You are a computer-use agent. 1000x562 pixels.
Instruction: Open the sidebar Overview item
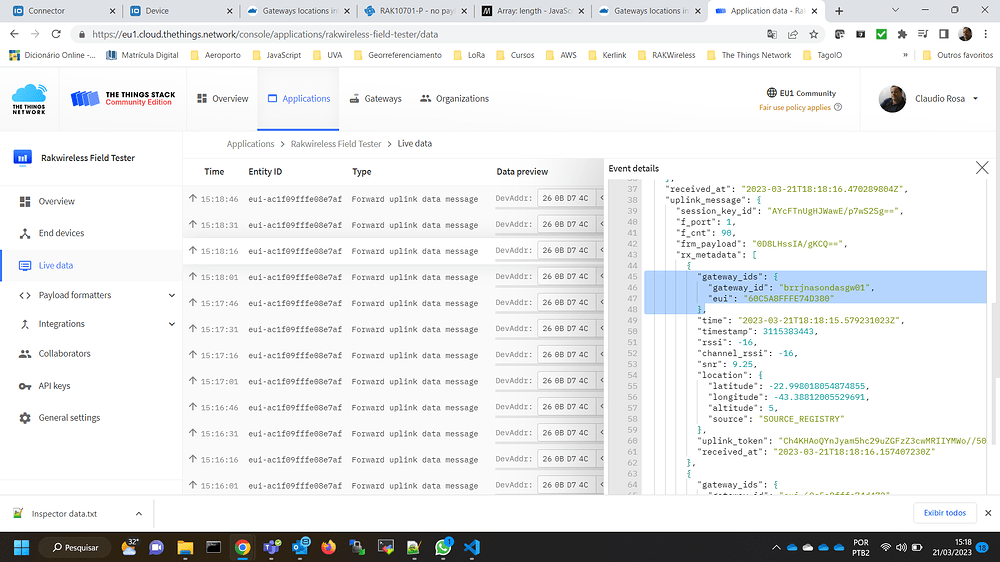pos(56,202)
